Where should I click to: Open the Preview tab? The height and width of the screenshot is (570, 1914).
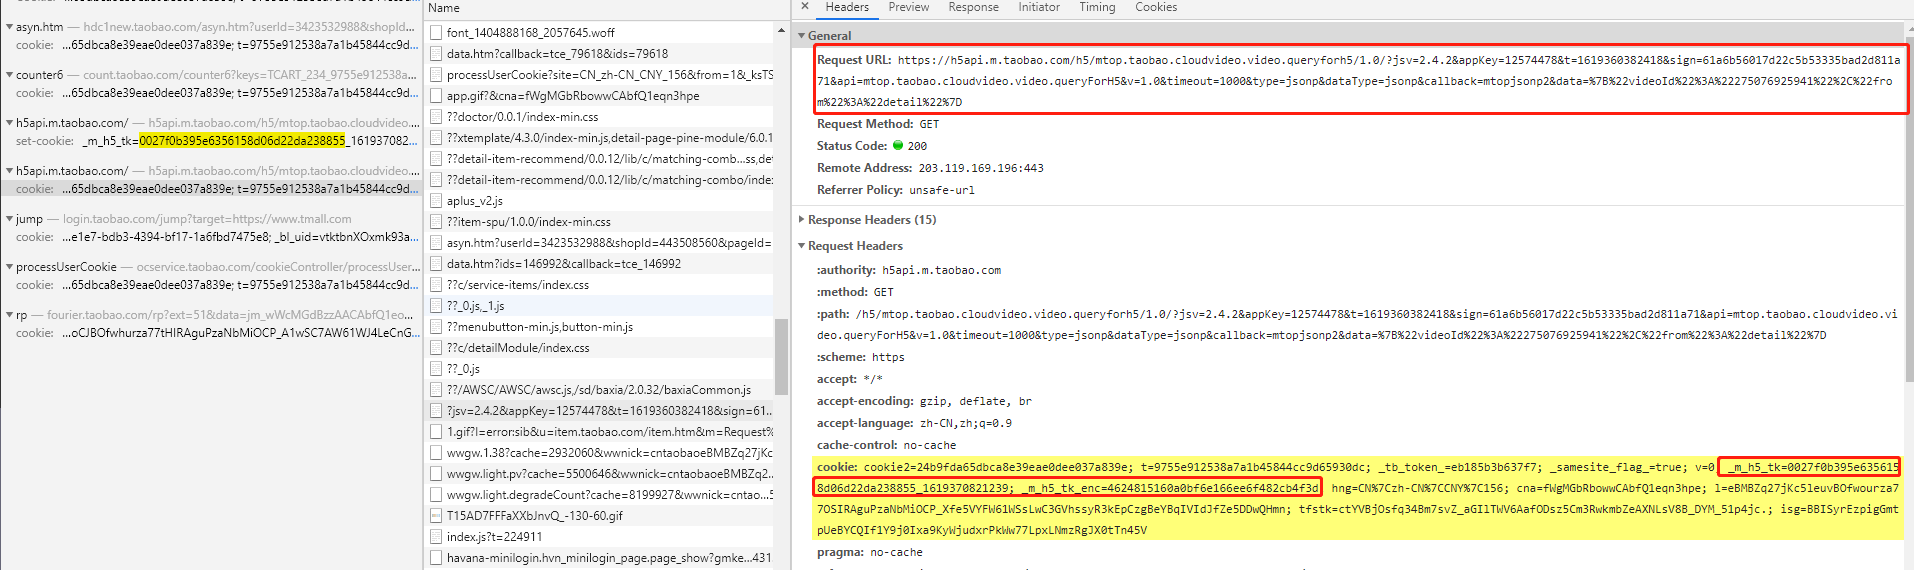click(x=909, y=7)
